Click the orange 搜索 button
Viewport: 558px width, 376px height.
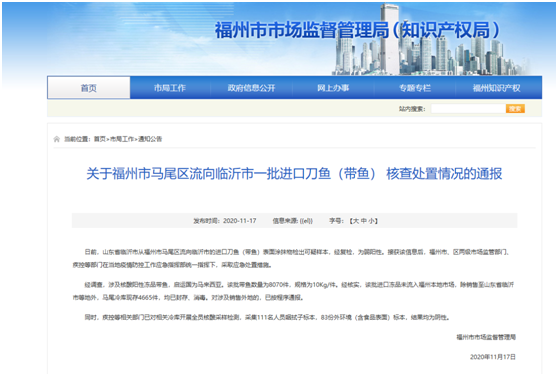pyautogui.click(x=515, y=108)
